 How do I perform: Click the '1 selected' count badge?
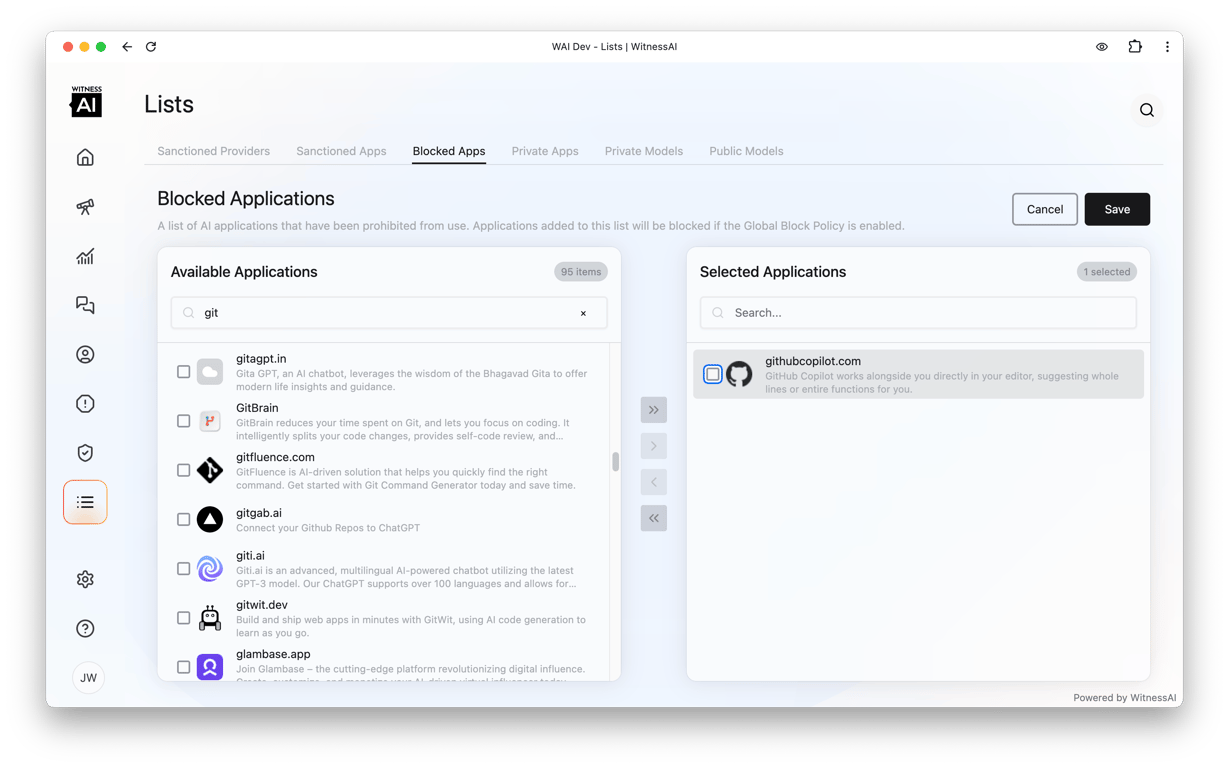pyautogui.click(x=1107, y=272)
